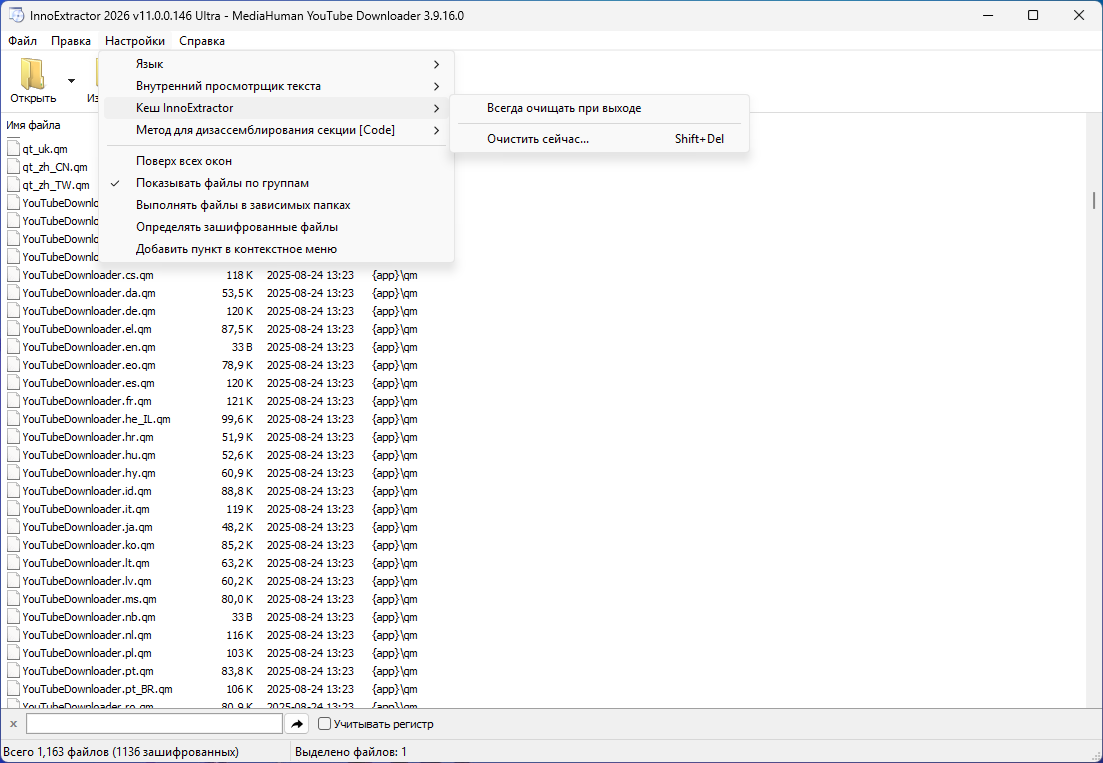Open the dropdown arrow beside Открыть
The height and width of the screenshot is (763, 1103).
pyautogui.click(x=71, y=81)
